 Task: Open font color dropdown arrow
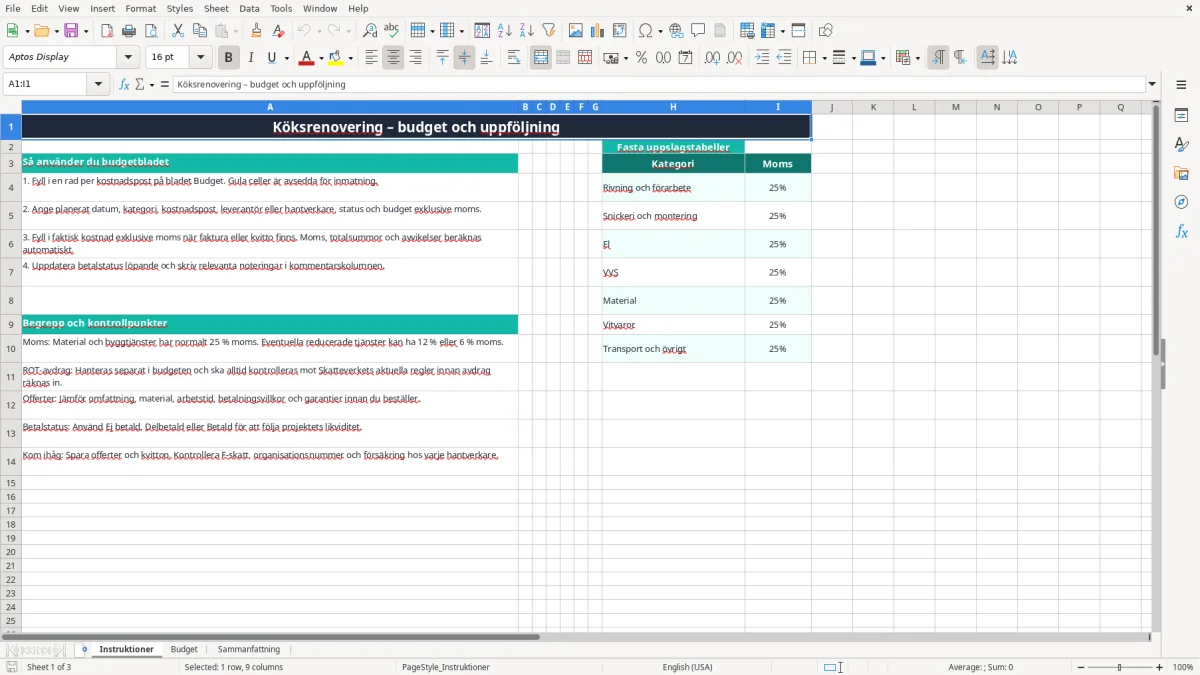[x=321, y=58]
